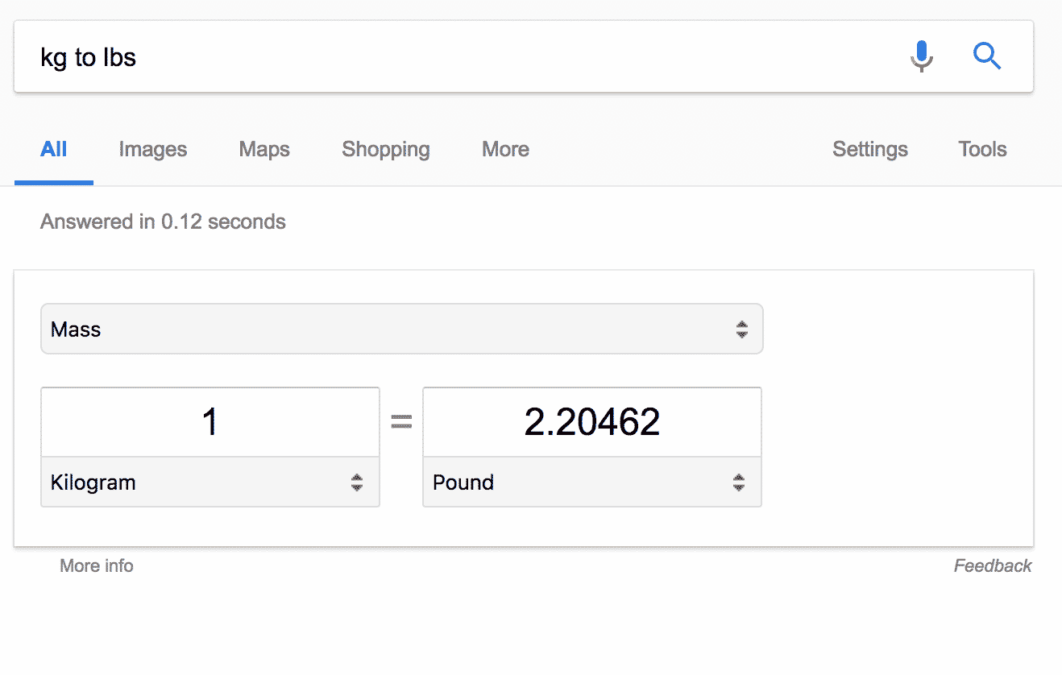The height and width of the screenshot is (675, 1062).
Task: Open the Settings menu
Action: [870, 150]
